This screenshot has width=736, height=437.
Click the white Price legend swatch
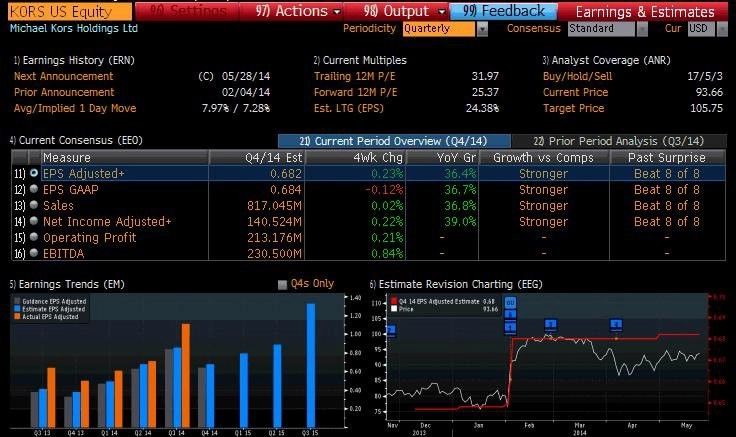394,309
